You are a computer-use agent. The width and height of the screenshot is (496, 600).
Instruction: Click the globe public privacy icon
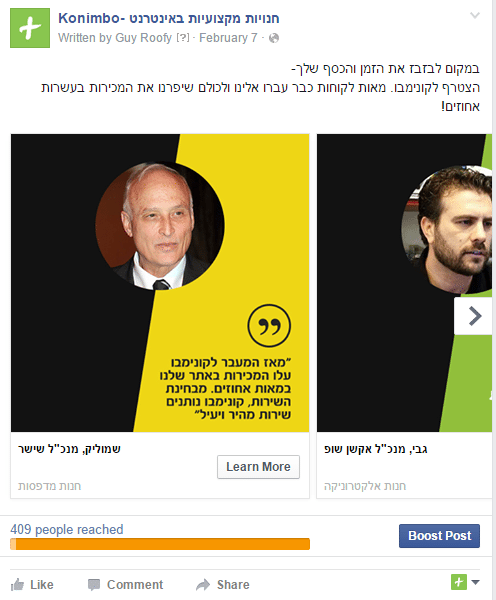coord(274,38)
